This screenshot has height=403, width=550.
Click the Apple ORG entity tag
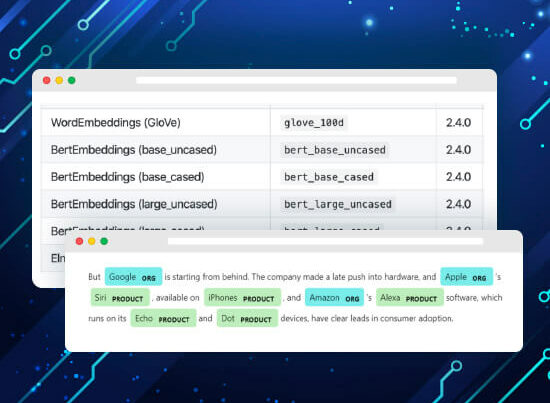tap(467, 277)
